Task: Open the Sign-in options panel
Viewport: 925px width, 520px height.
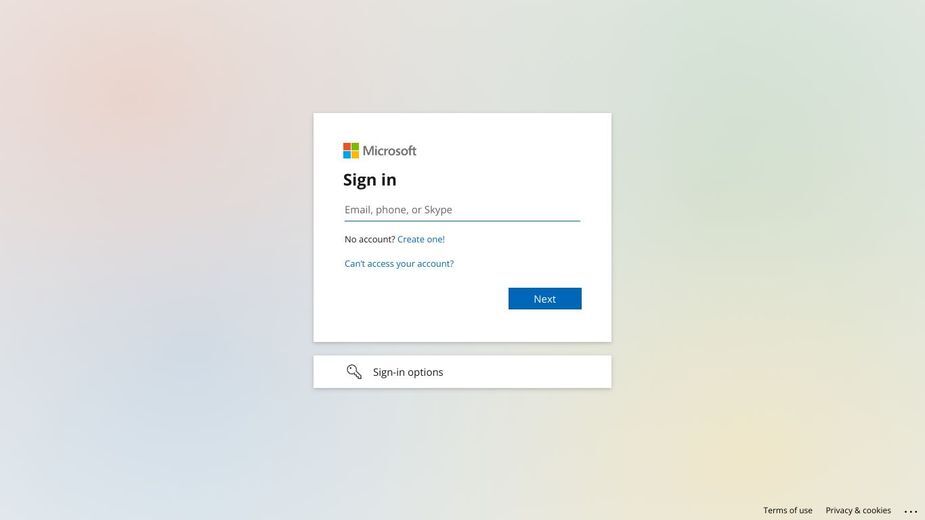Action: click(x=462, y=372)
